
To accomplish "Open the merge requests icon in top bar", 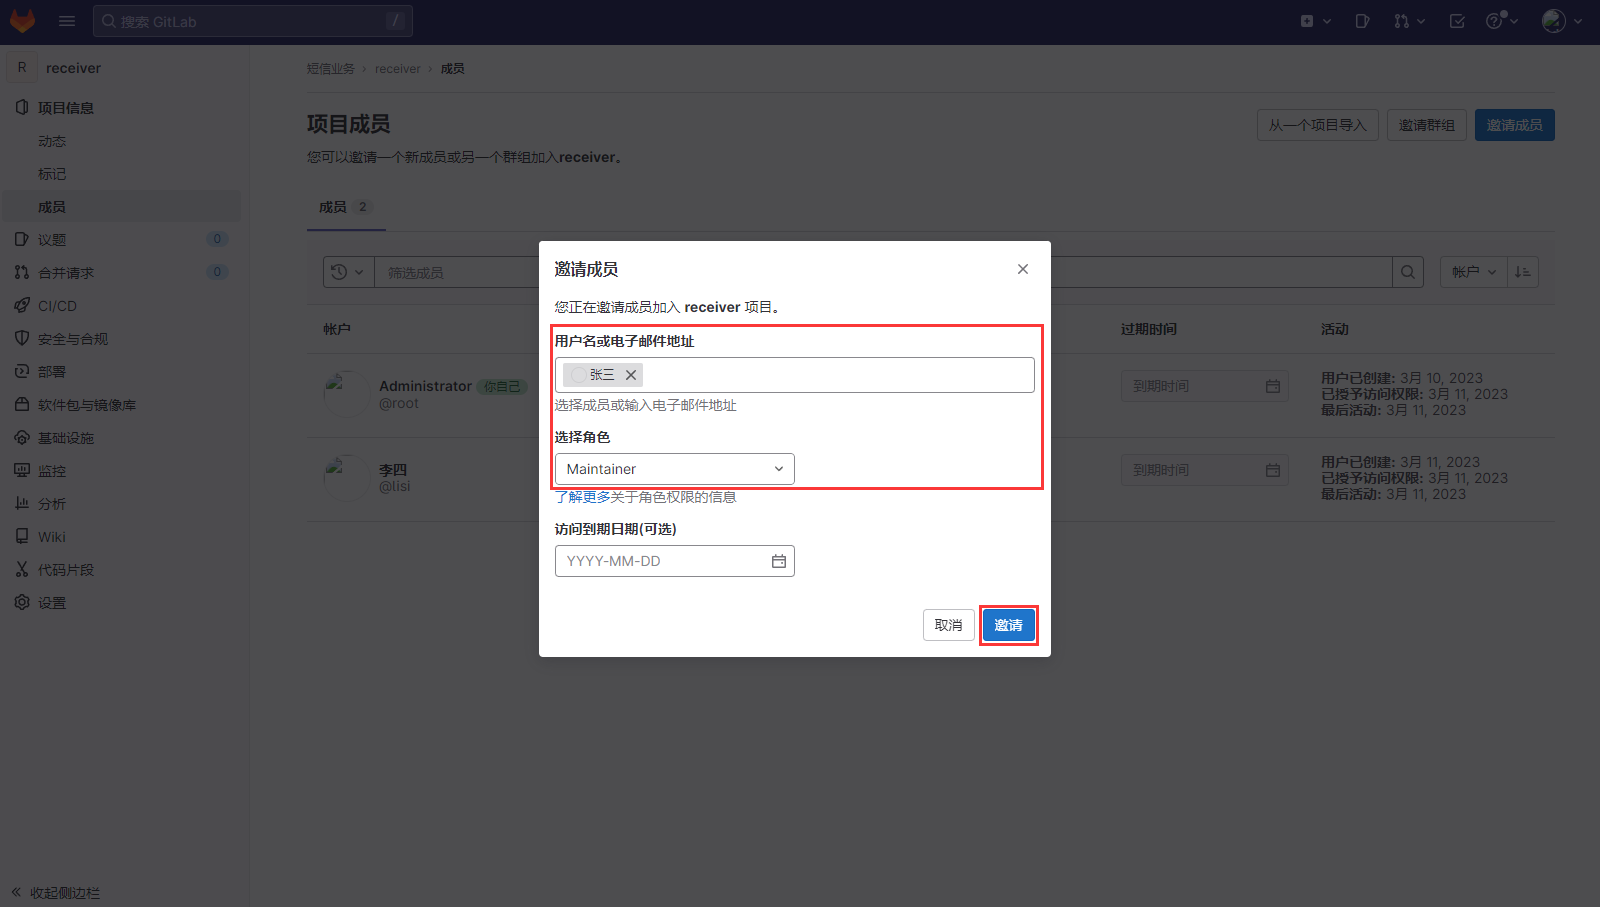I will tap(1408, 21).
